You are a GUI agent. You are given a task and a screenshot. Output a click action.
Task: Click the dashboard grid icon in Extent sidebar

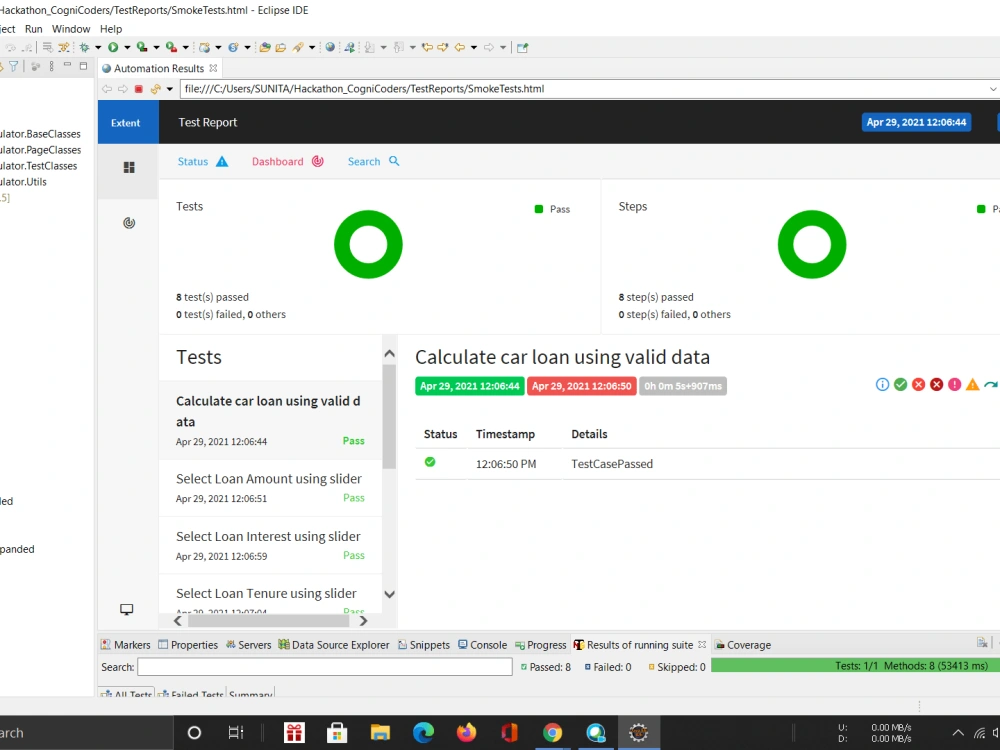point(127,167)
